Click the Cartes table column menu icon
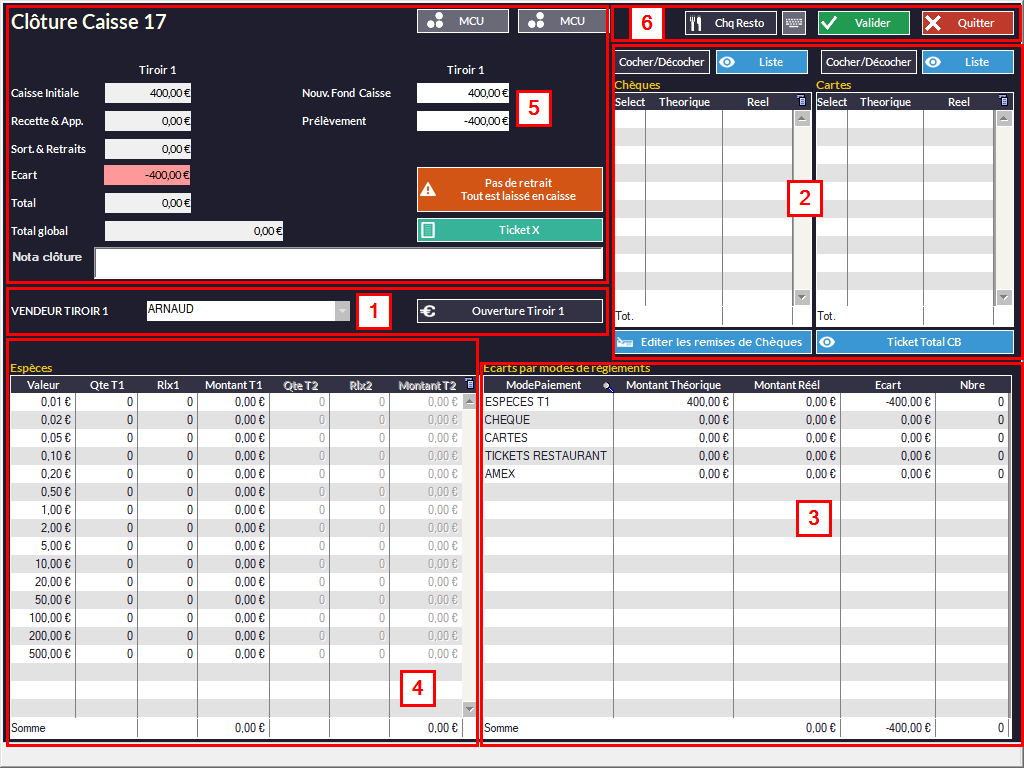Image resolution: width=1024 pixels, height=768 pixels. [x=1005, y=101]
